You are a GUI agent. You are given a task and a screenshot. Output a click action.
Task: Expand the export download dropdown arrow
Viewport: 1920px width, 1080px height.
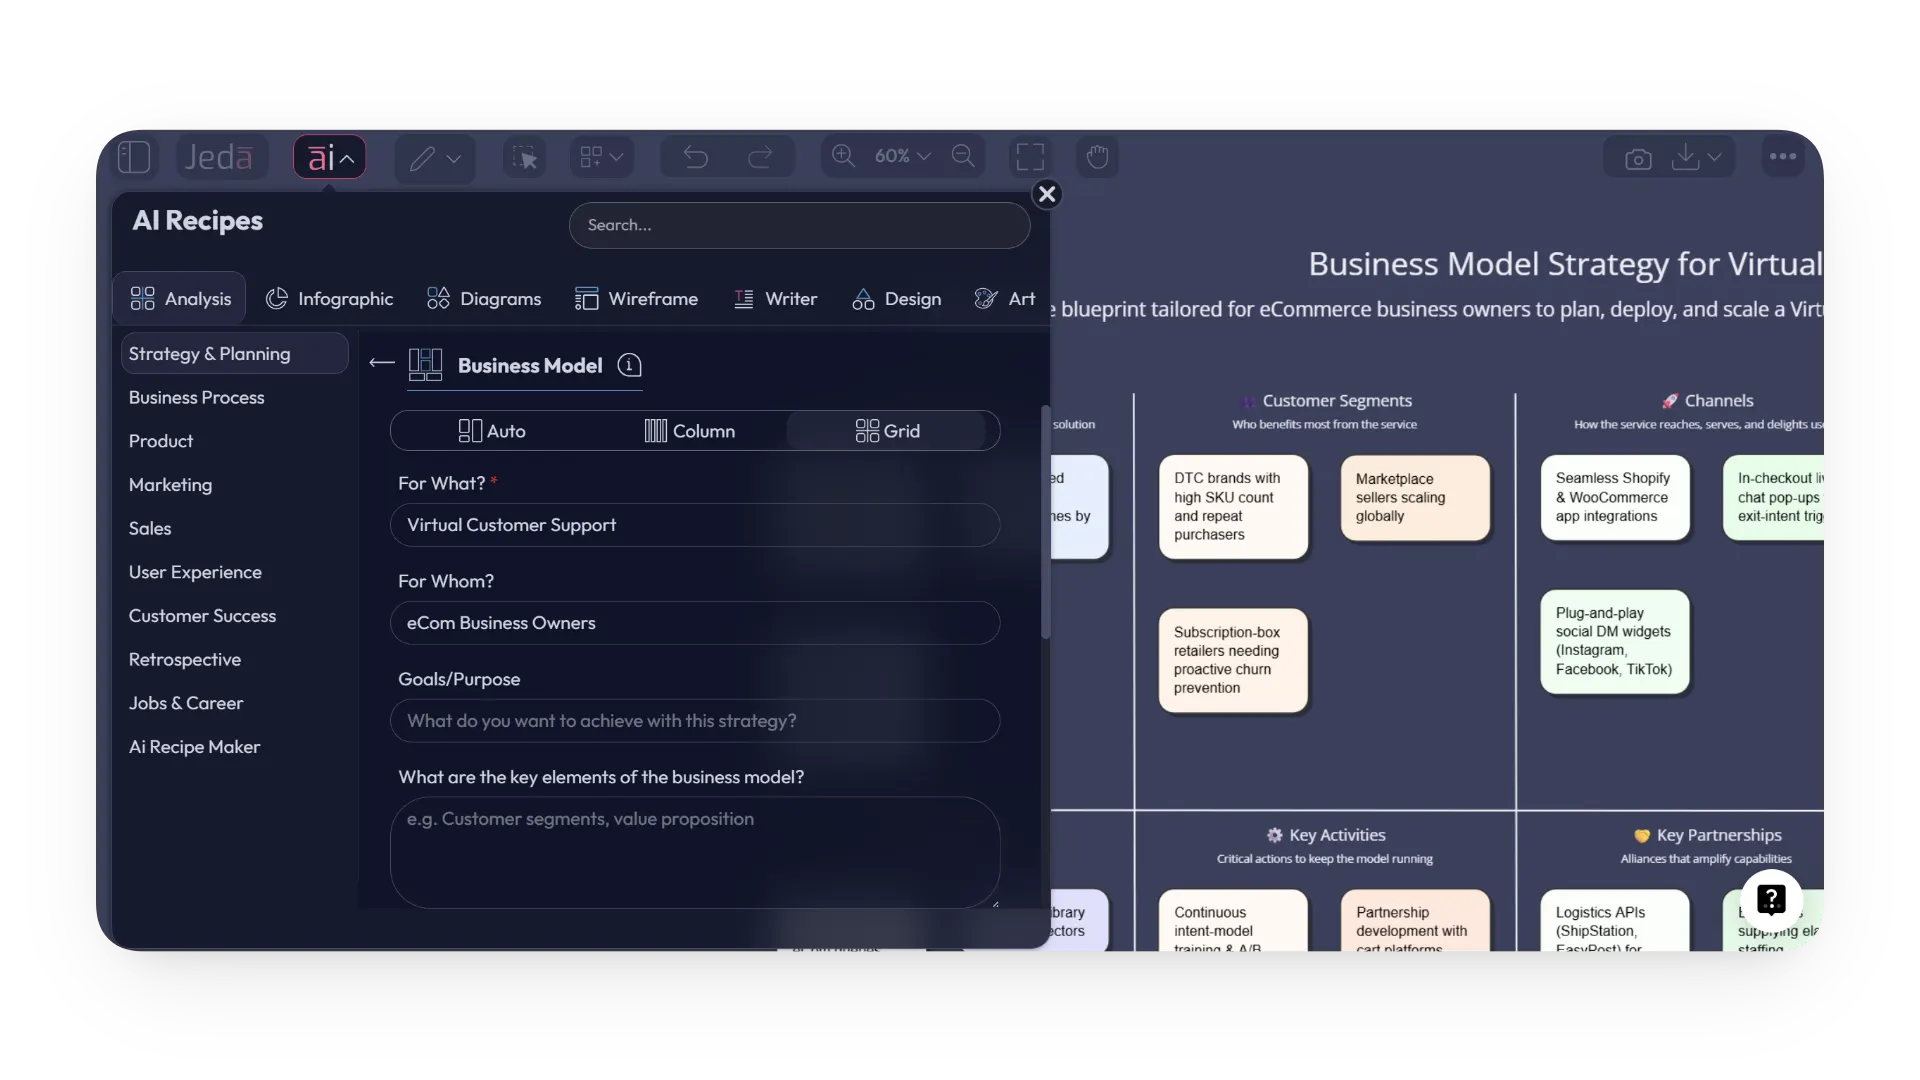[1714, 157]
